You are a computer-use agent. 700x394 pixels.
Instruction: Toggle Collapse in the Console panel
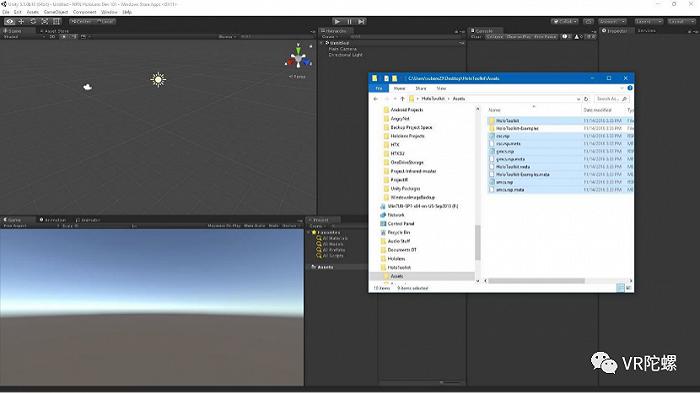coord(495,37)
